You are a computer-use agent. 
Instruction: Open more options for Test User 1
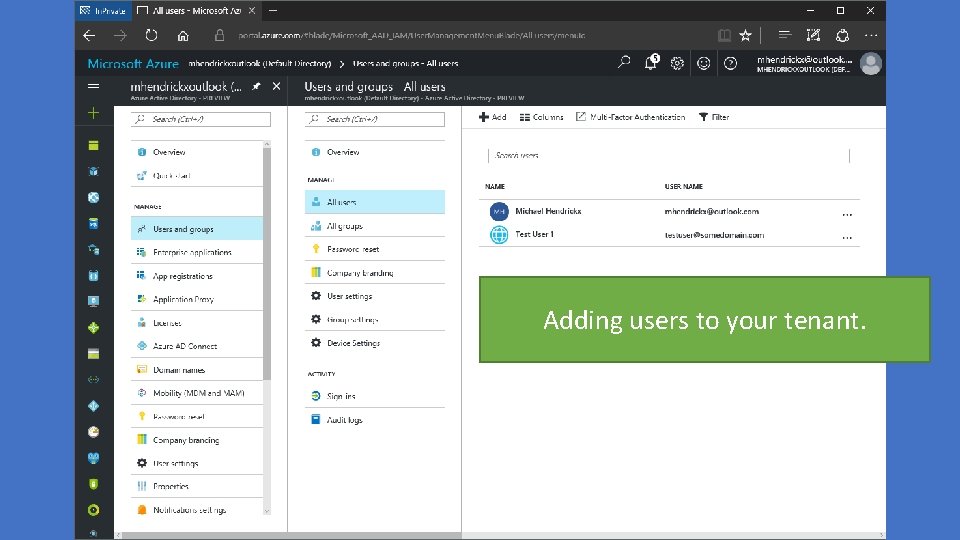point(847,238)
